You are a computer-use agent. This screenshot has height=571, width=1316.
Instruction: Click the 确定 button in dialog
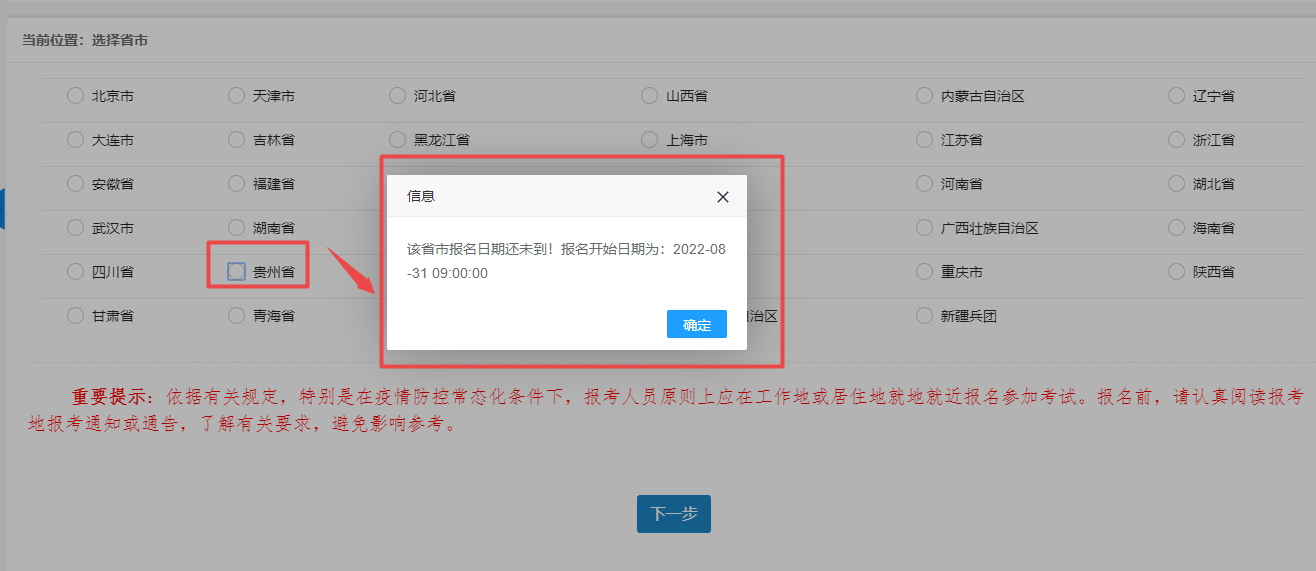point(696,324)
